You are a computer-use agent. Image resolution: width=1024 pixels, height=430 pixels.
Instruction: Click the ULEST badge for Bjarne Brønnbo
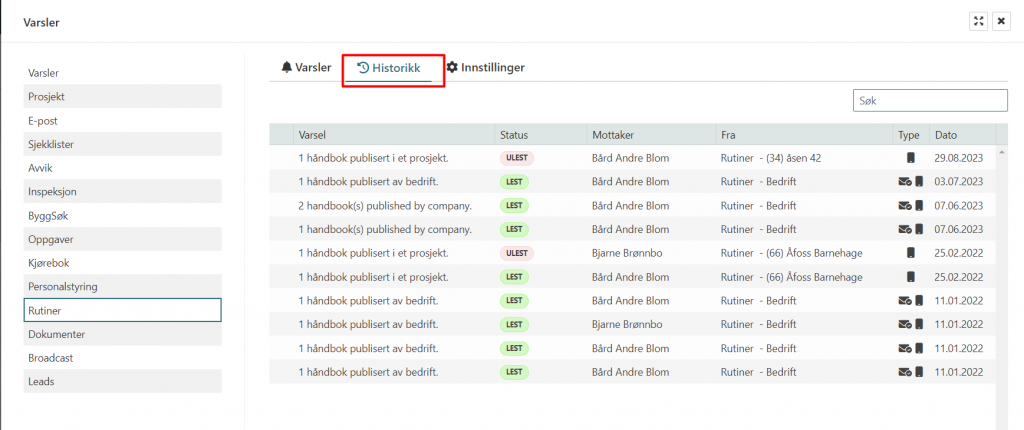(x=517, y=253)
